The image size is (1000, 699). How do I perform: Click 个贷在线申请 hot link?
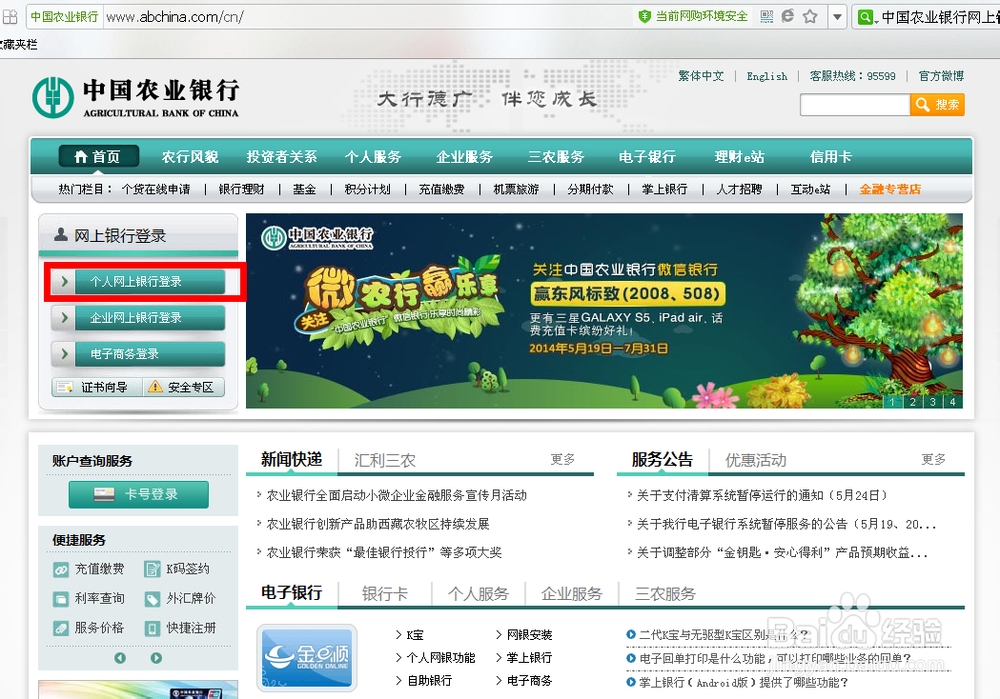pos(156,189)
